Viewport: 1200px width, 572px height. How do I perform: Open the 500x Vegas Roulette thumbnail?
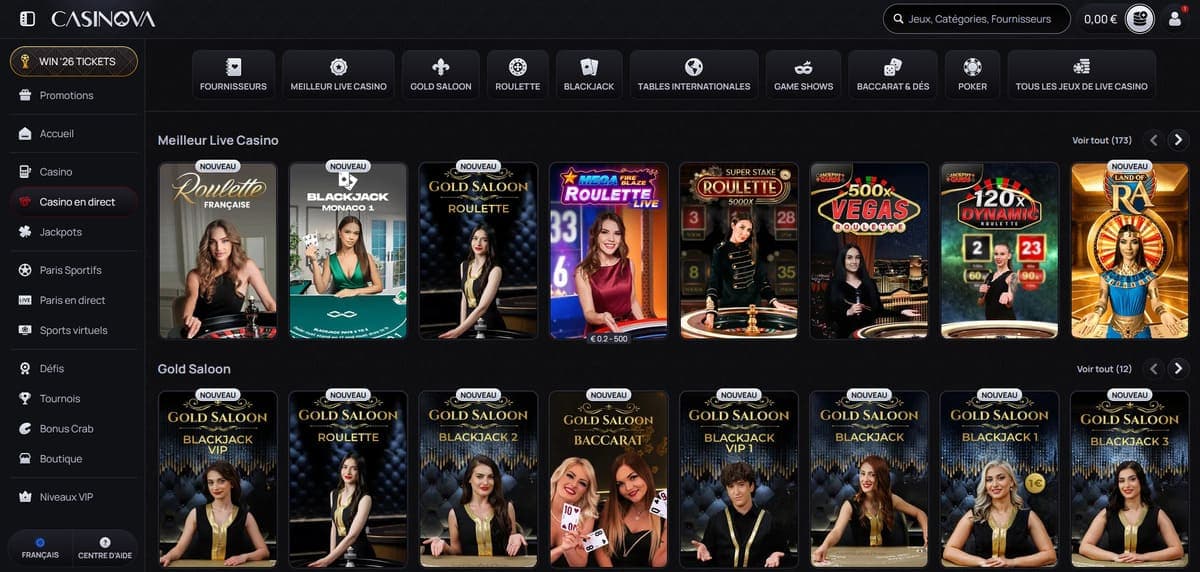(869, 251)
